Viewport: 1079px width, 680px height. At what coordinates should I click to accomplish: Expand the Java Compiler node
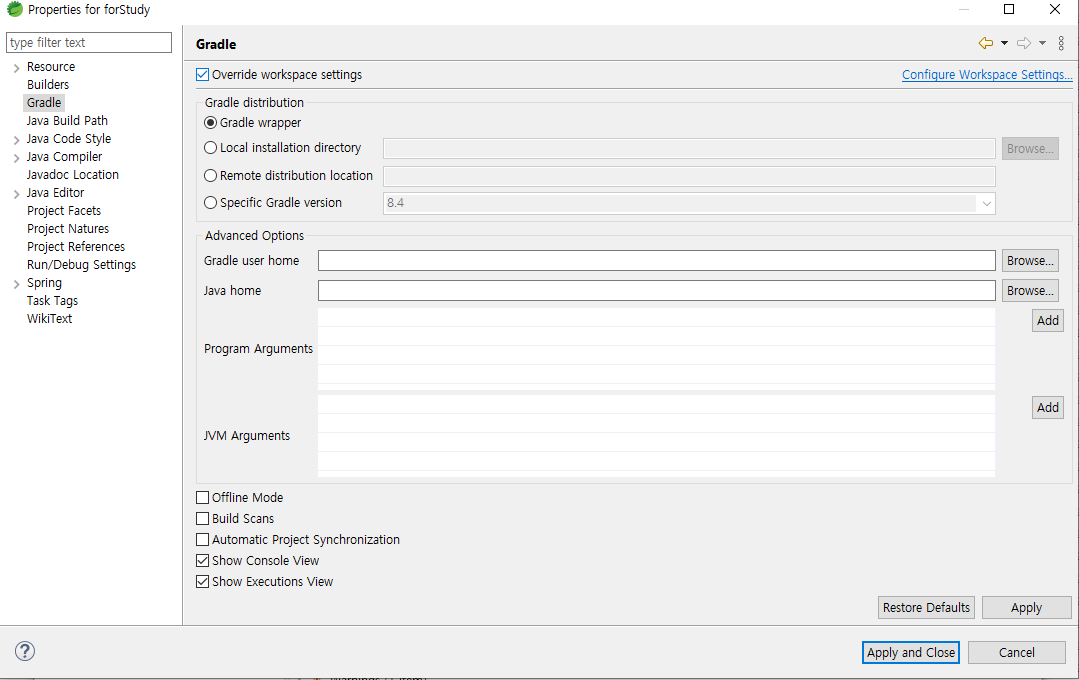coord(17,158)
